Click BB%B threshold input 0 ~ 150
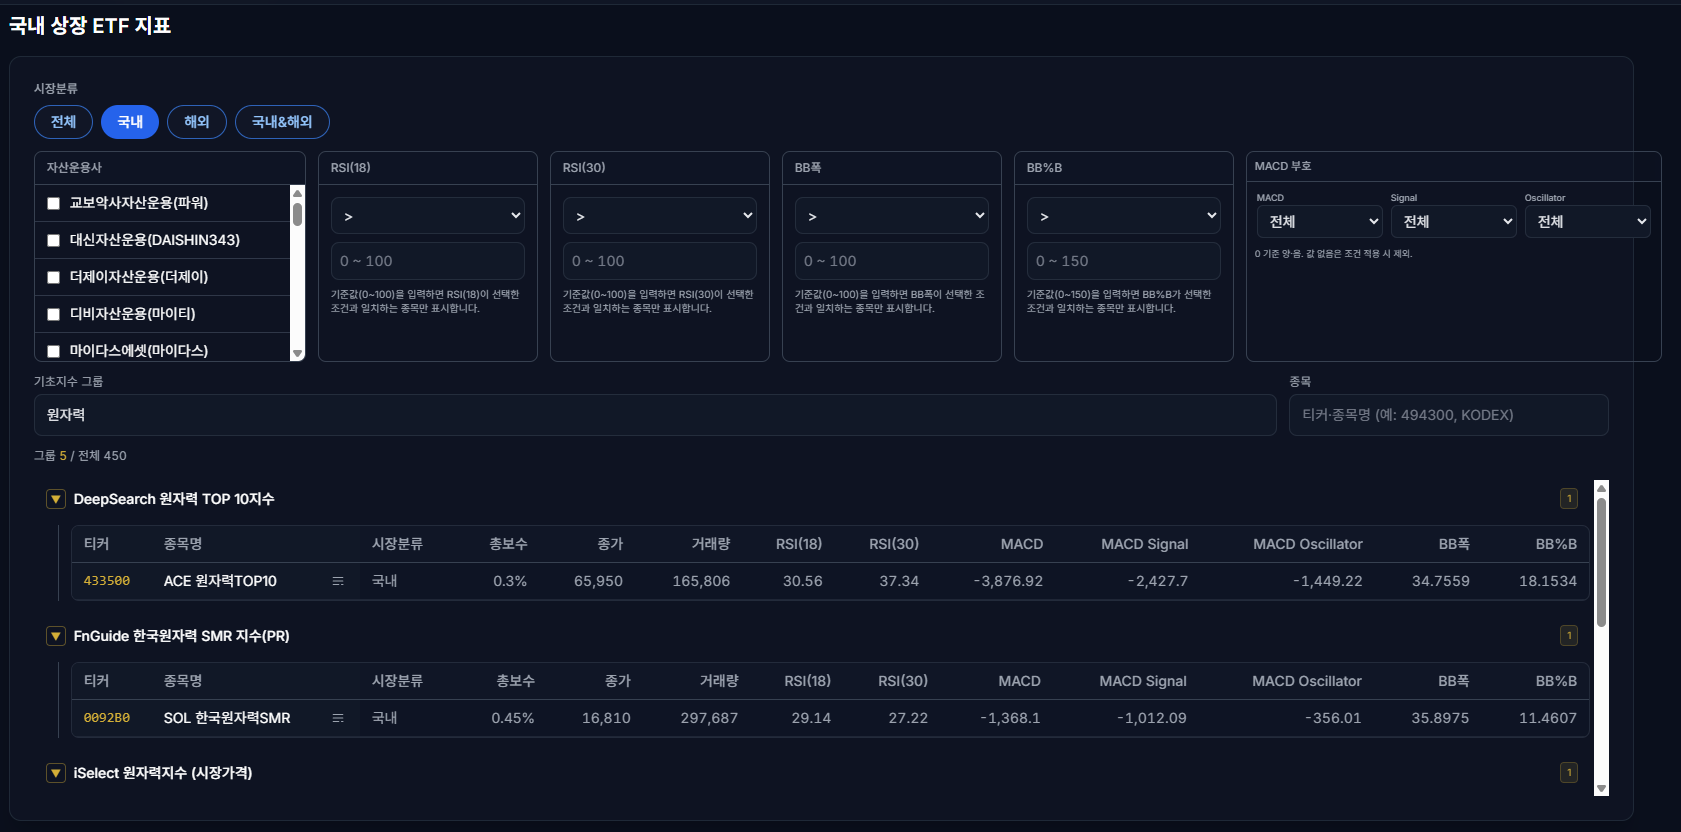1681x832 pixels. tap(1124, 261)
